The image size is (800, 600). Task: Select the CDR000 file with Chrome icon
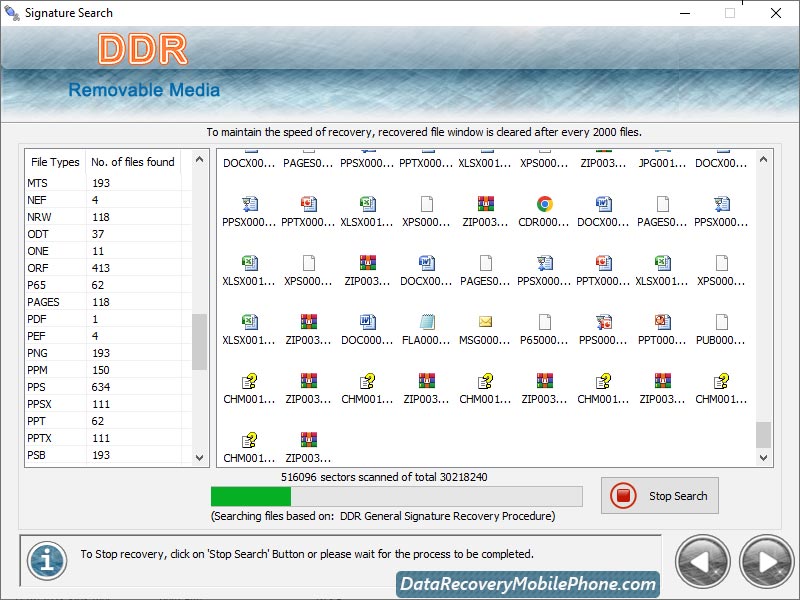point(543,205)
